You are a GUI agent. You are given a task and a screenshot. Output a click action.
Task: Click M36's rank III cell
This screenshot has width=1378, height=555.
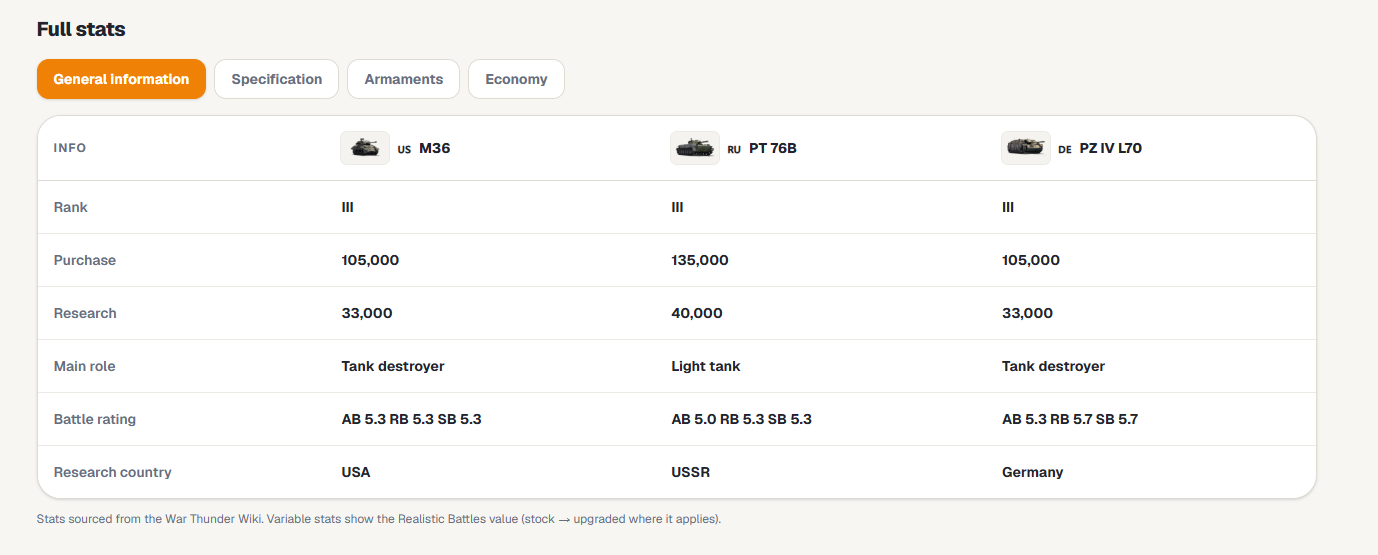tap(348, 207)
